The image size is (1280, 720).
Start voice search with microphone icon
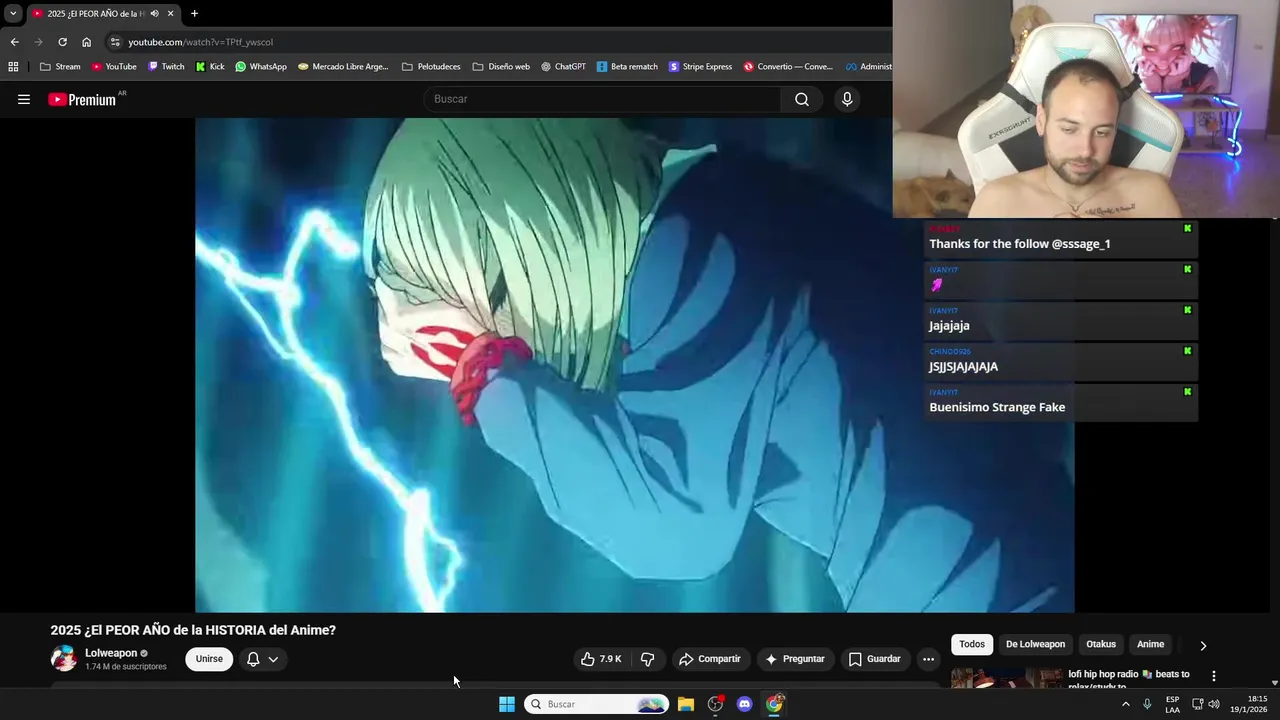(847, 99)
